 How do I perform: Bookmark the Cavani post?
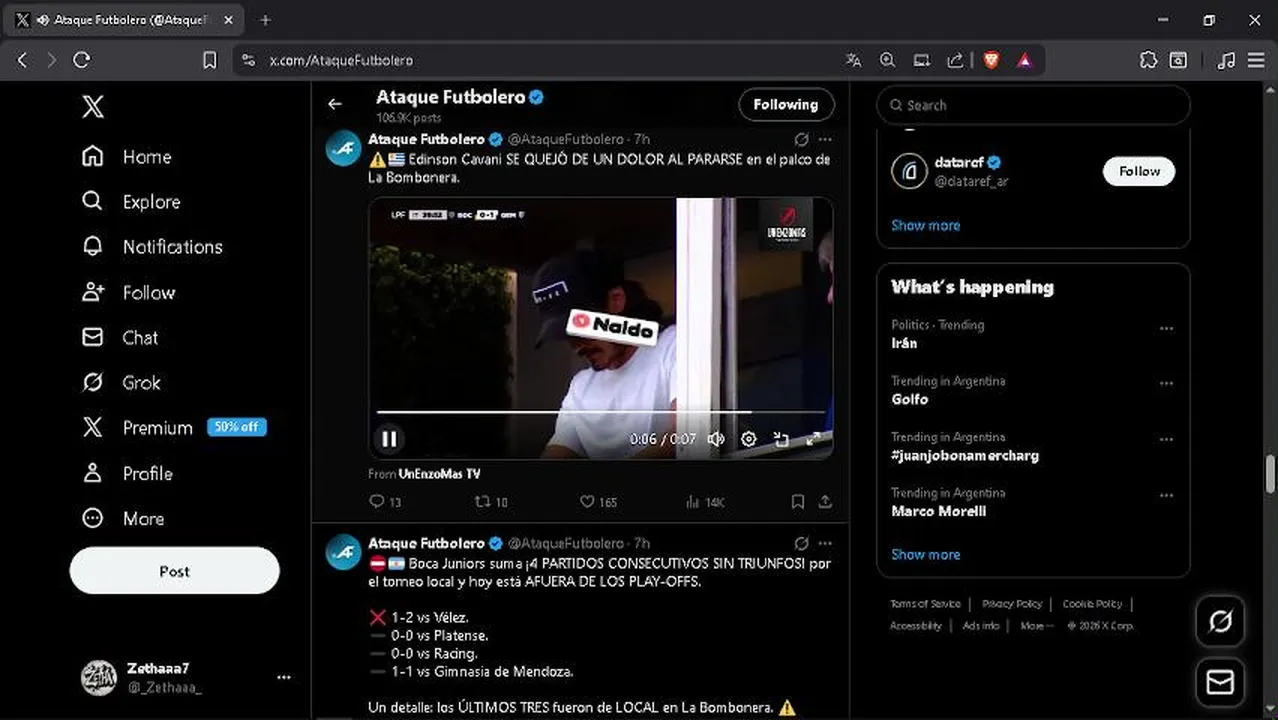pyautogui.click(x=797, y=502)
